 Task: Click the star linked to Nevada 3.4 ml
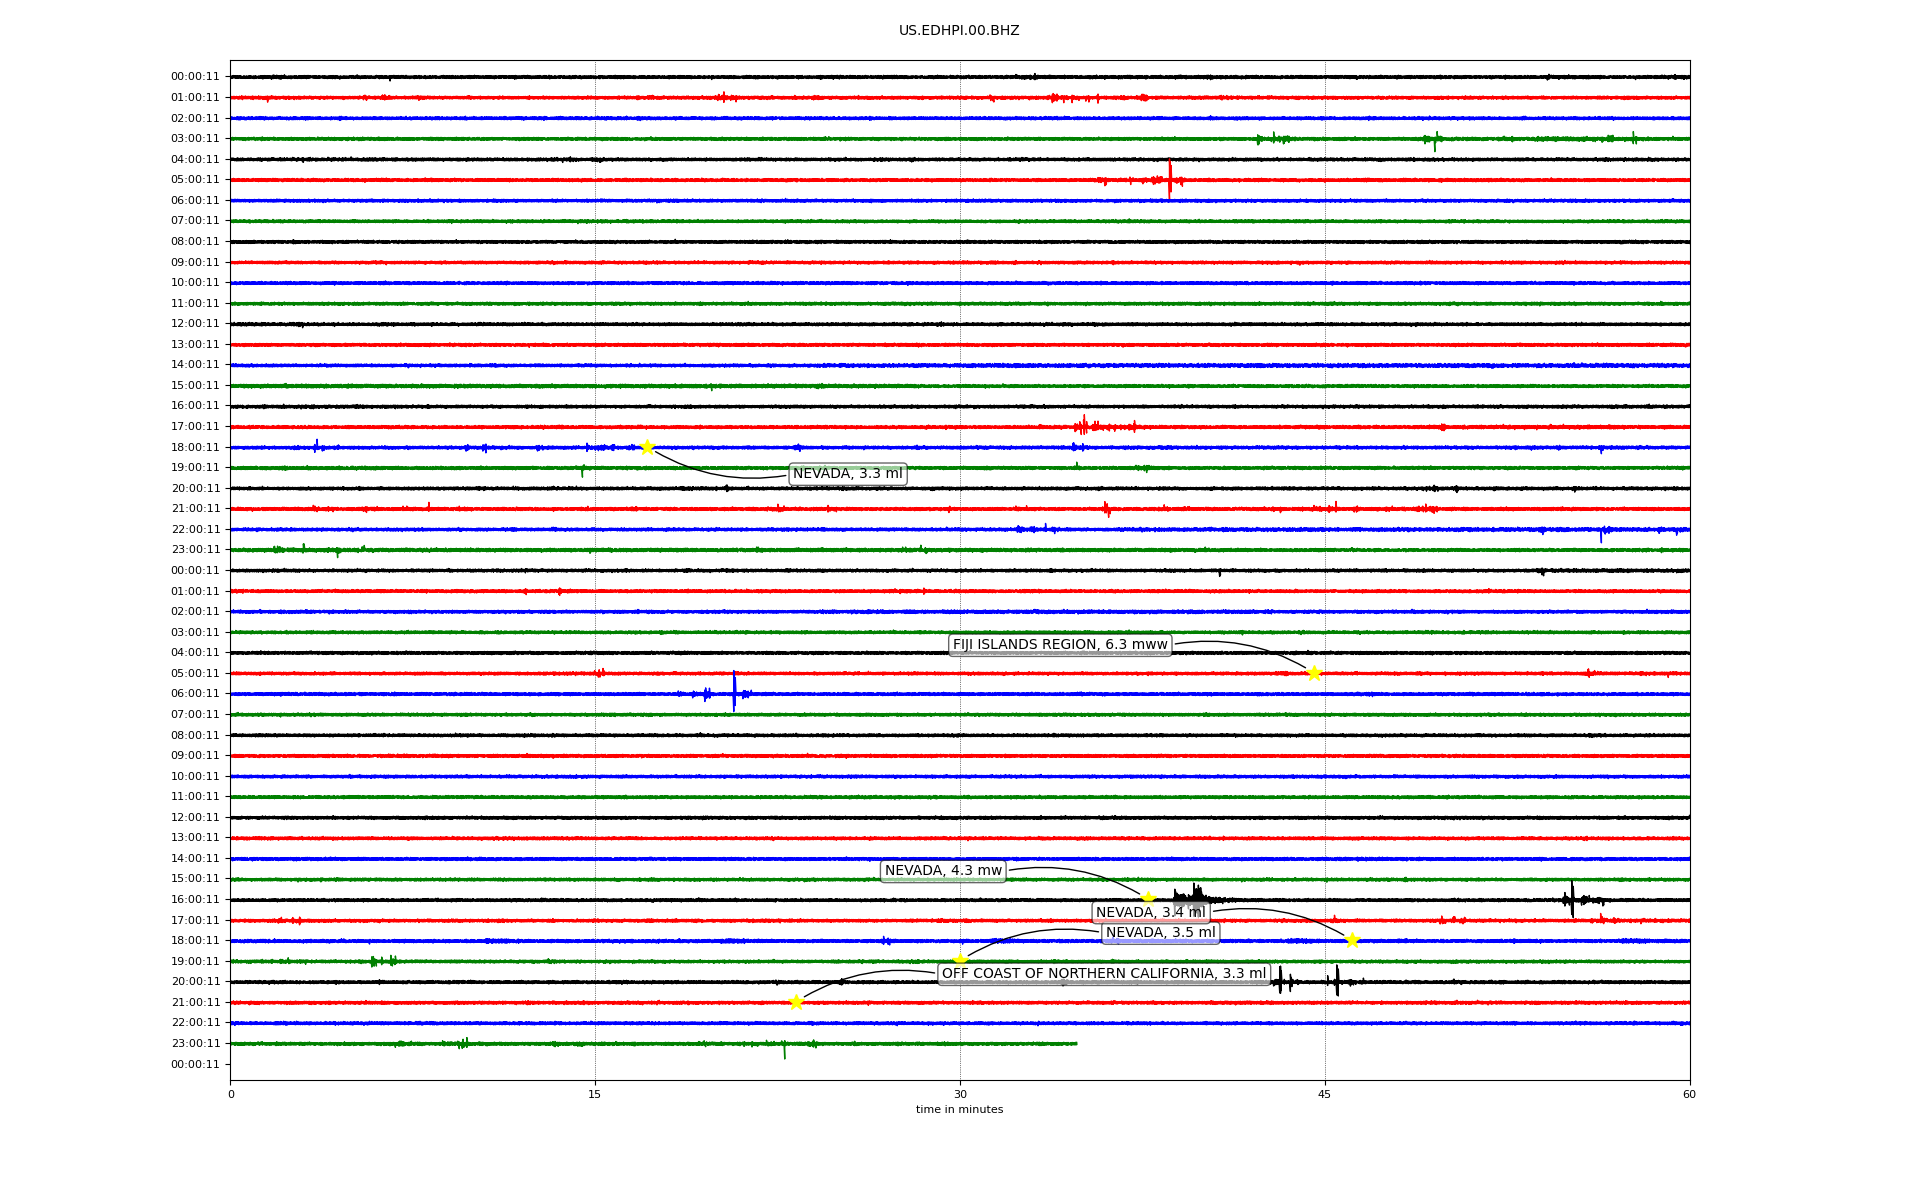click(1352, 940)
